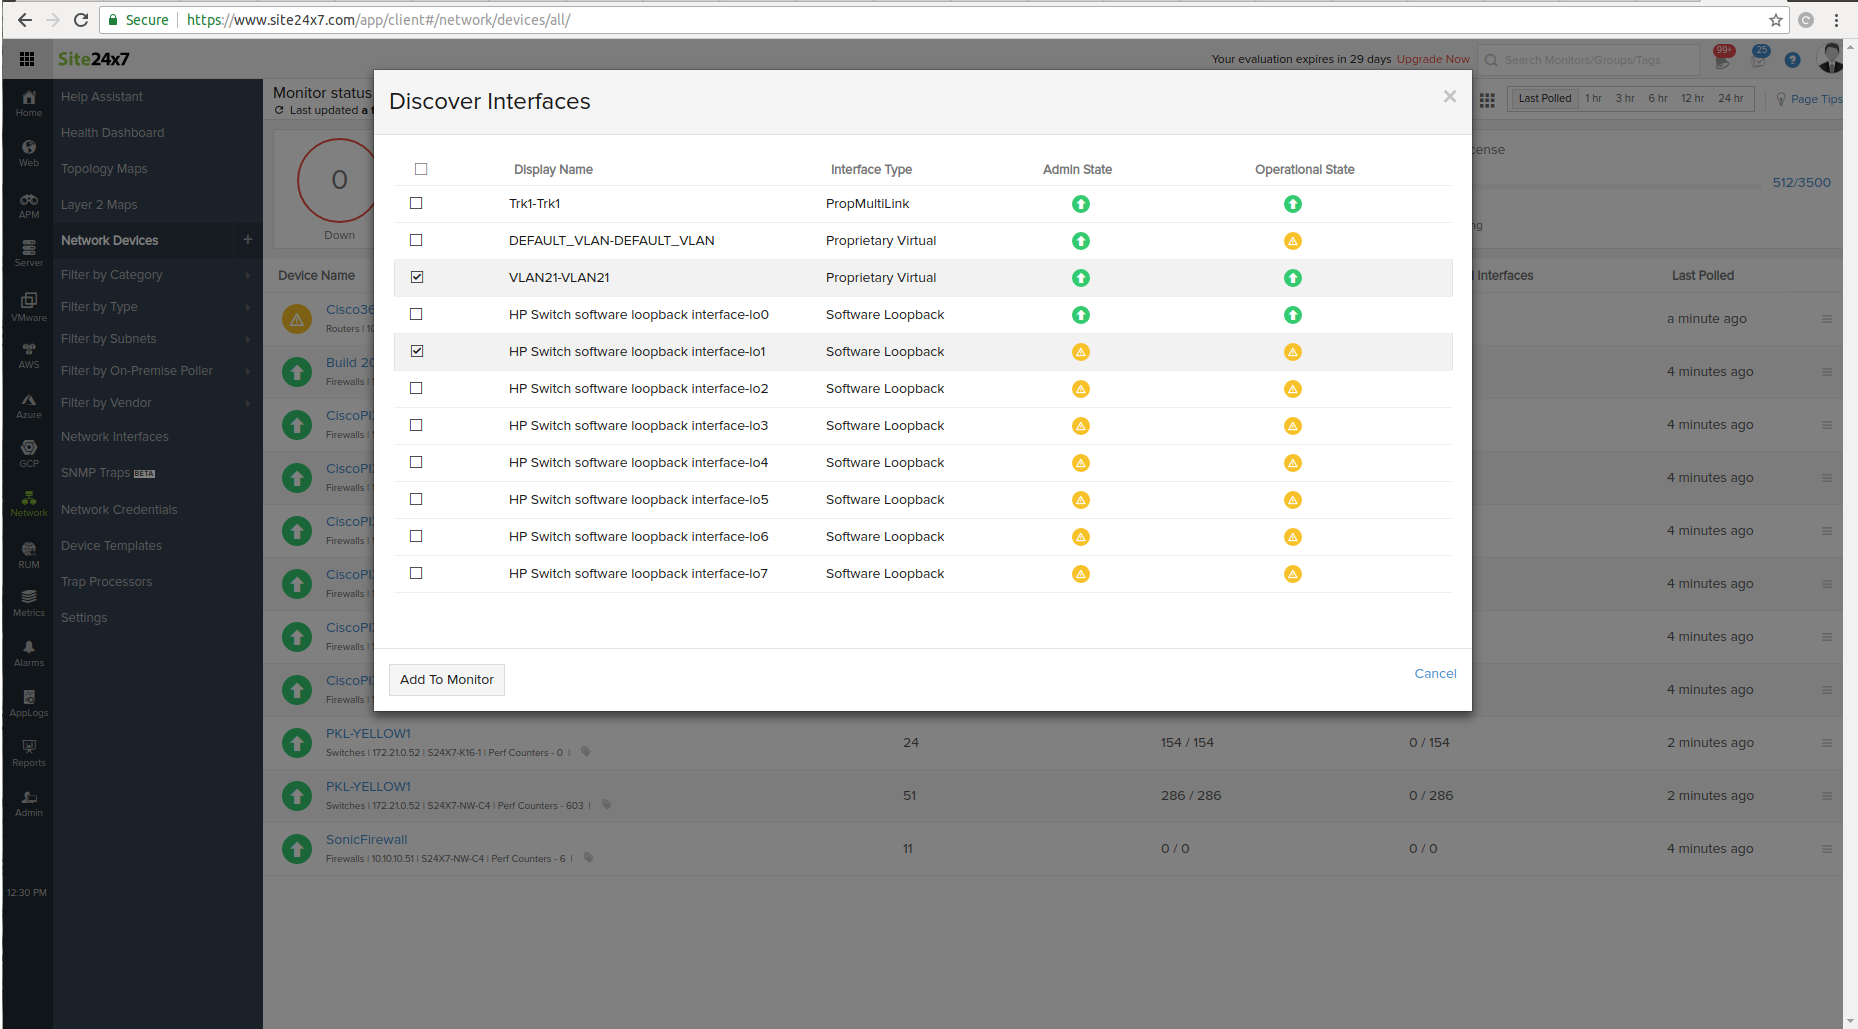Open the Home section in the sidebar
Screen dimensions: 1858x1029
pos(29,103)
